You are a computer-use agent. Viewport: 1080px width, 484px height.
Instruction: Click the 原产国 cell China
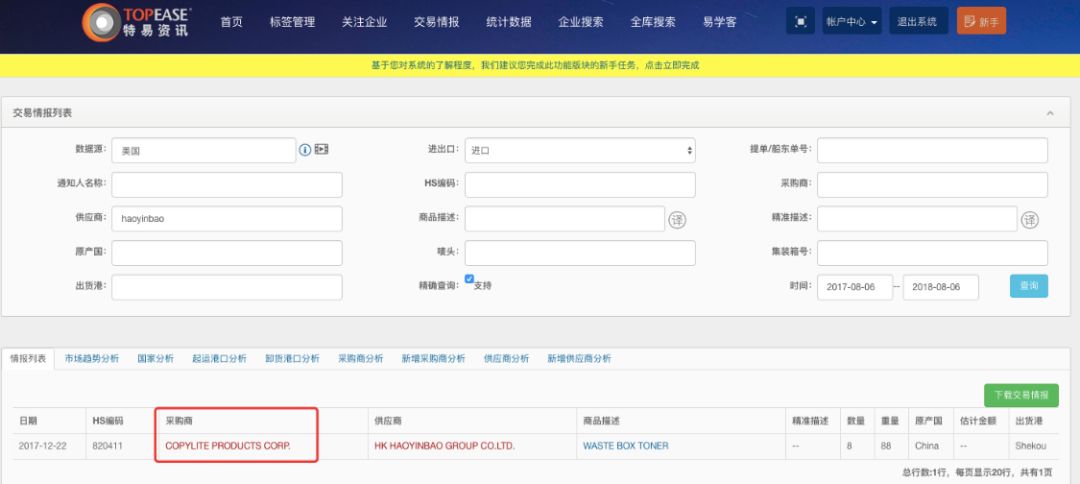pyautogui.click(x=927, y=445)
